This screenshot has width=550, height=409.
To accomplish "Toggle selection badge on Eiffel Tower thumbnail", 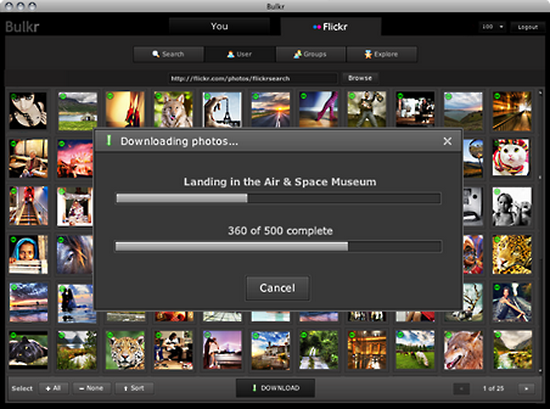I will [x=207, y=95].
